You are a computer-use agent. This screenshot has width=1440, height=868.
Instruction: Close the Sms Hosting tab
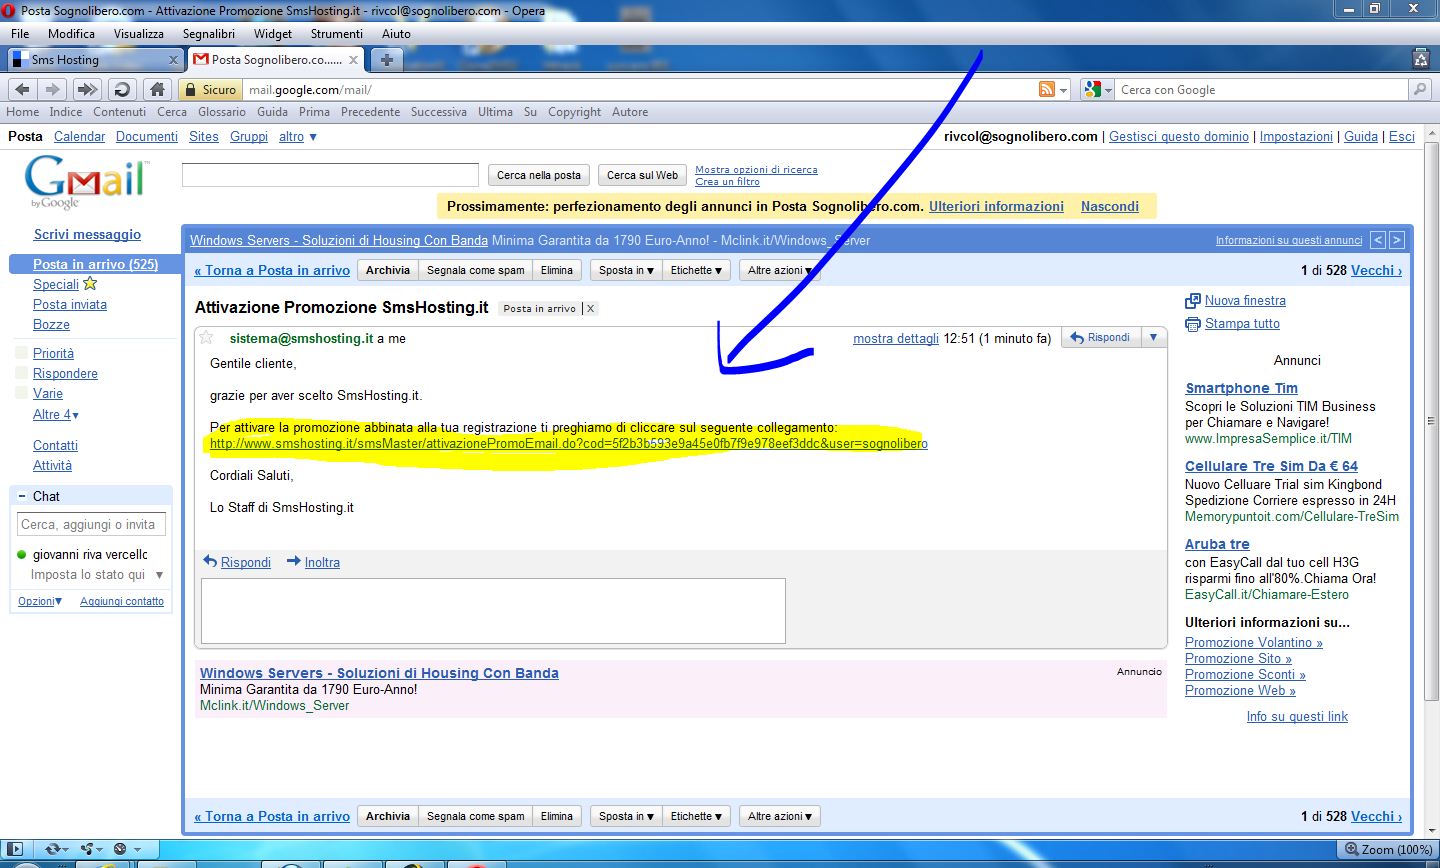[173, 60]
